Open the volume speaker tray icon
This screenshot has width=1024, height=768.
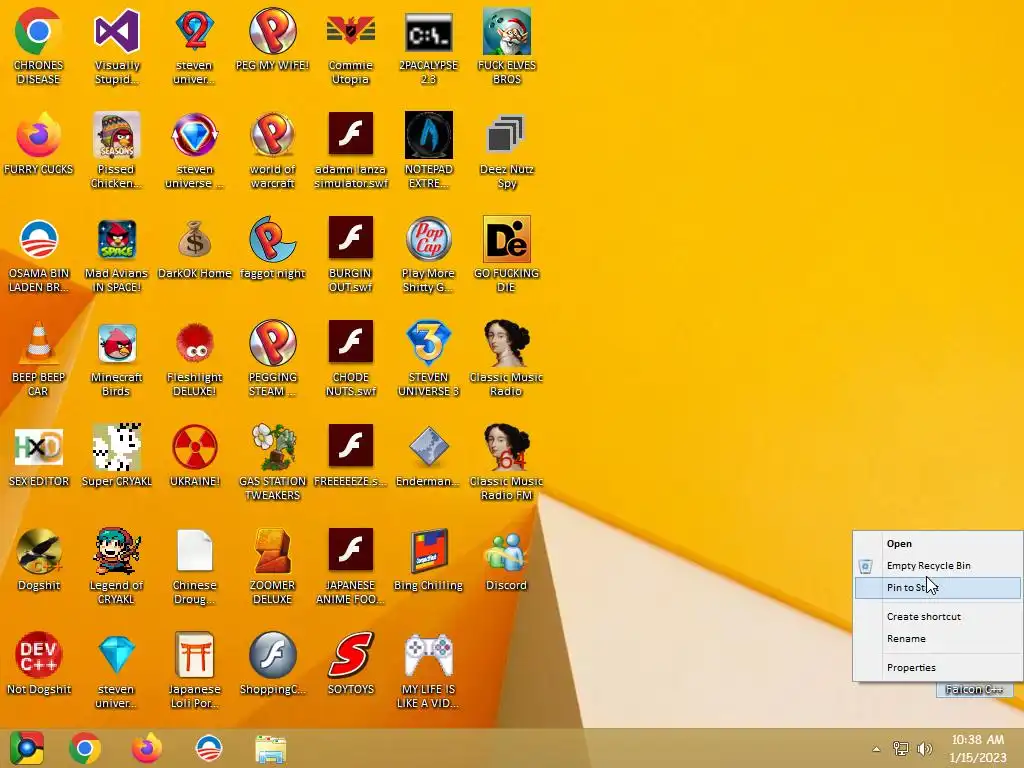pyautogui.click(x=925, y=749)
